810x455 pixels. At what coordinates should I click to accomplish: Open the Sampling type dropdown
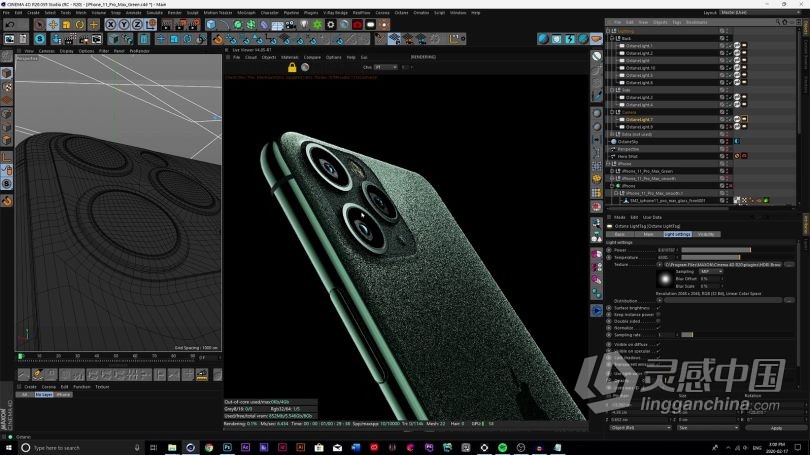click(x=711, y=272)
